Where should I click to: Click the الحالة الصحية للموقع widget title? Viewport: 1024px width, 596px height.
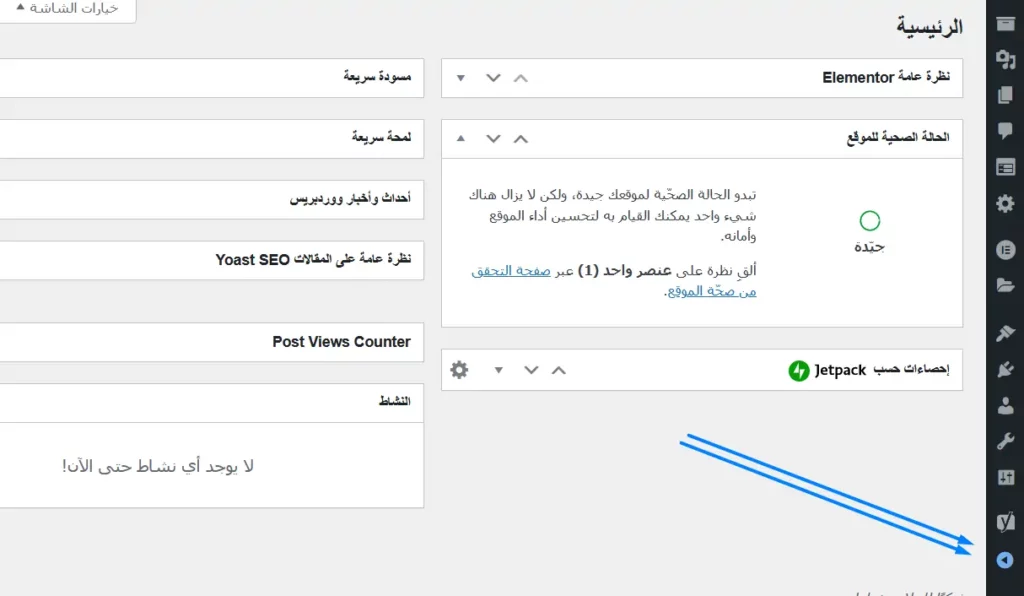click(x=898, y=137)
